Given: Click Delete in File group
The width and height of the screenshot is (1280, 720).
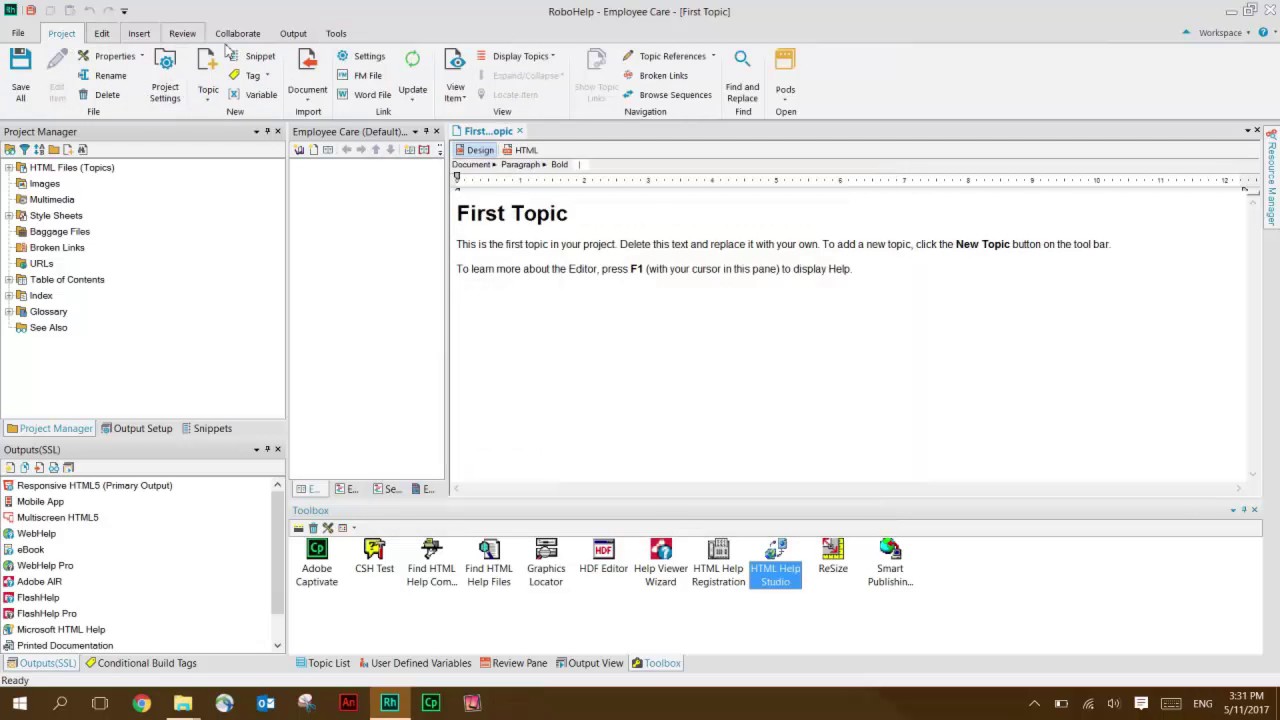Looking at the screenshot, I should pos(99,95).
